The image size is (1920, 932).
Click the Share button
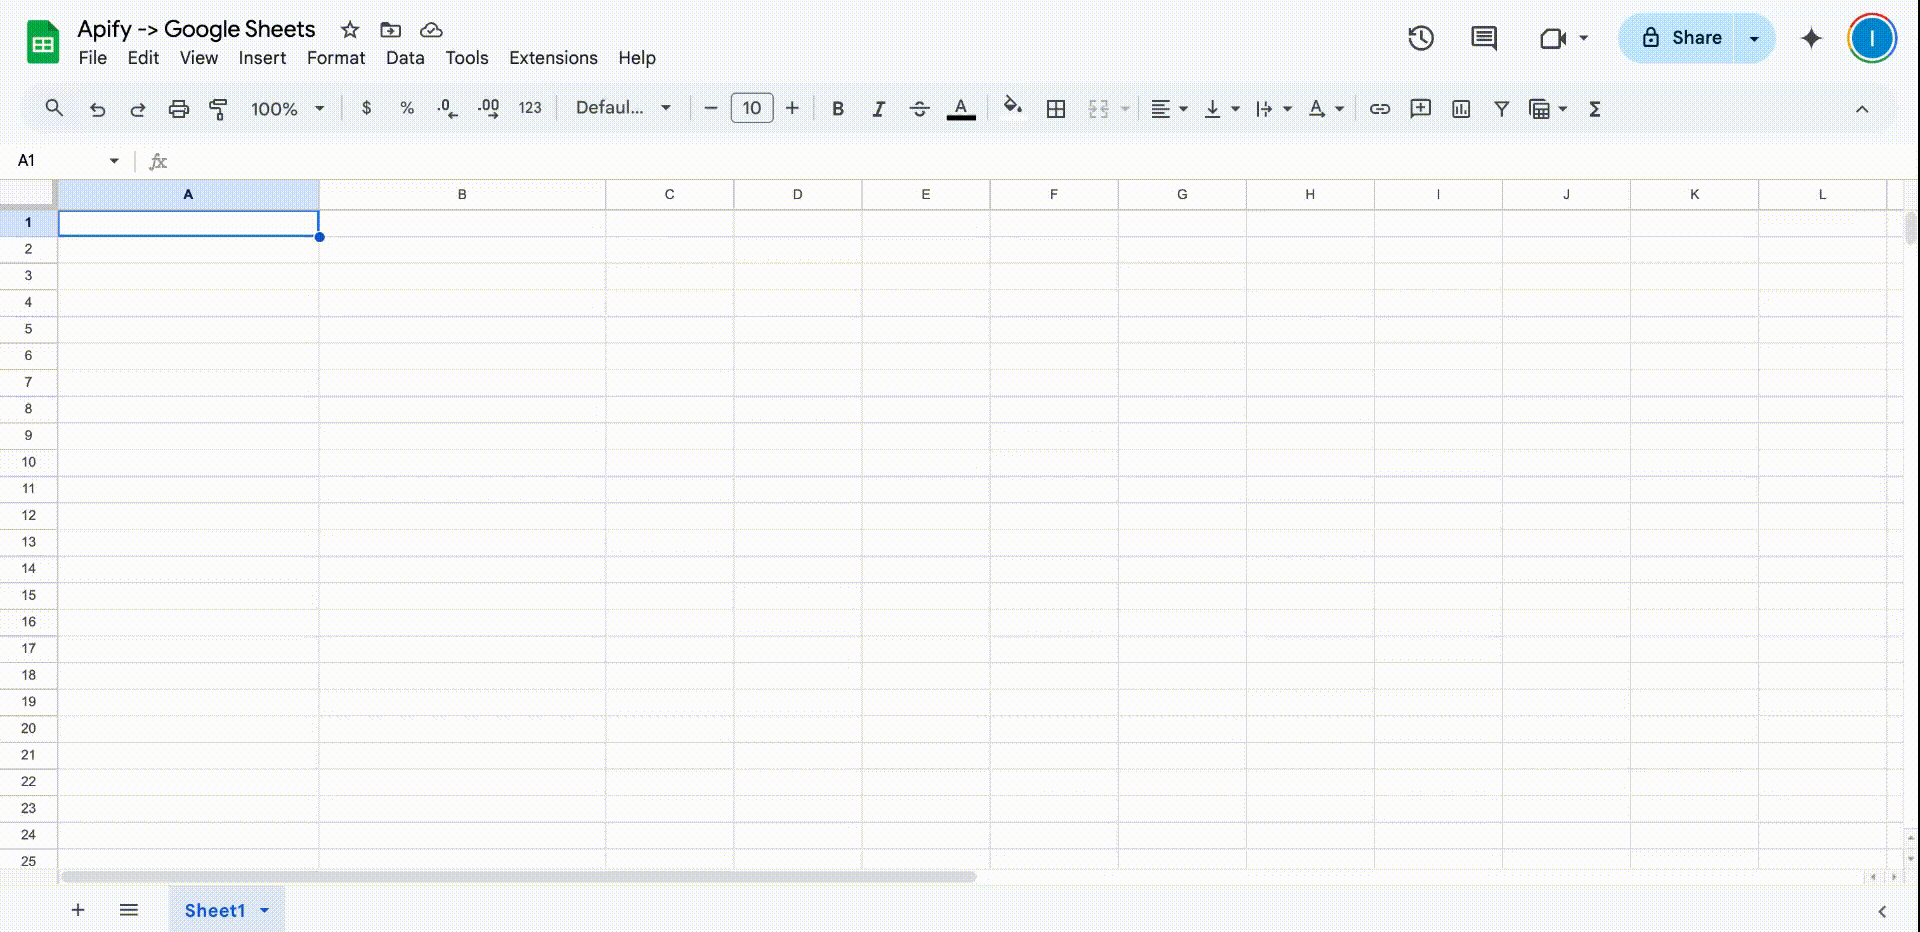[x=1682, y=38]
